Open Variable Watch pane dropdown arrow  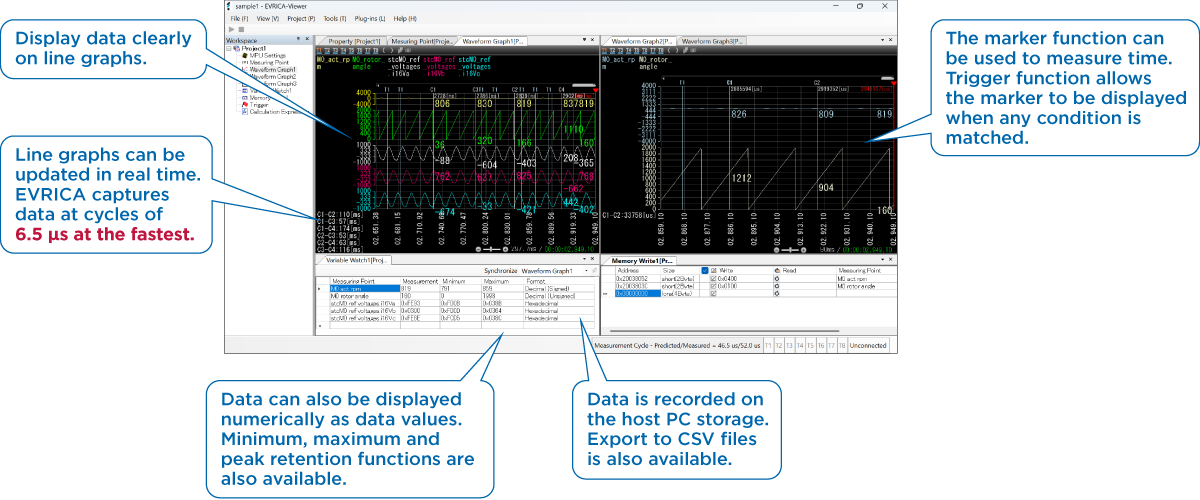584,259
